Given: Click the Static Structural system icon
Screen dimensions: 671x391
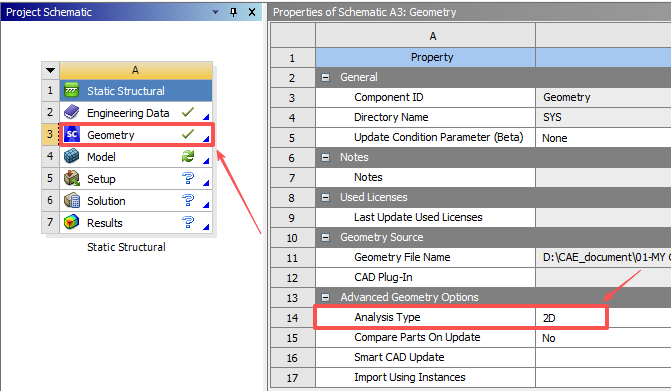Looking at the screenshot, I should pyautogui.click(x=71, y=90).
